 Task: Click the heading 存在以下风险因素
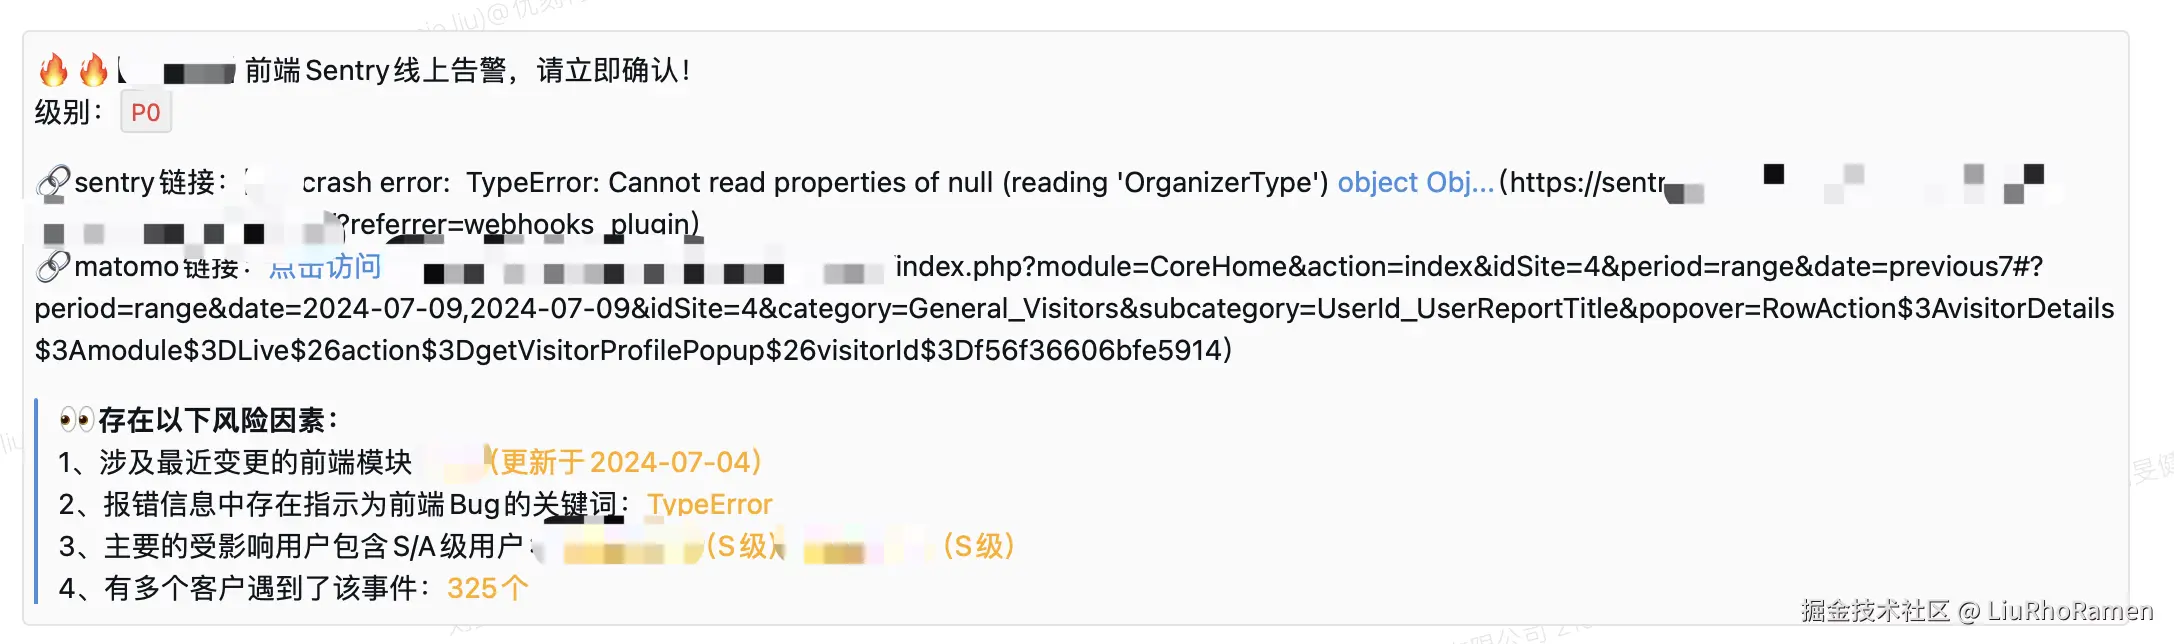point(218,420)
